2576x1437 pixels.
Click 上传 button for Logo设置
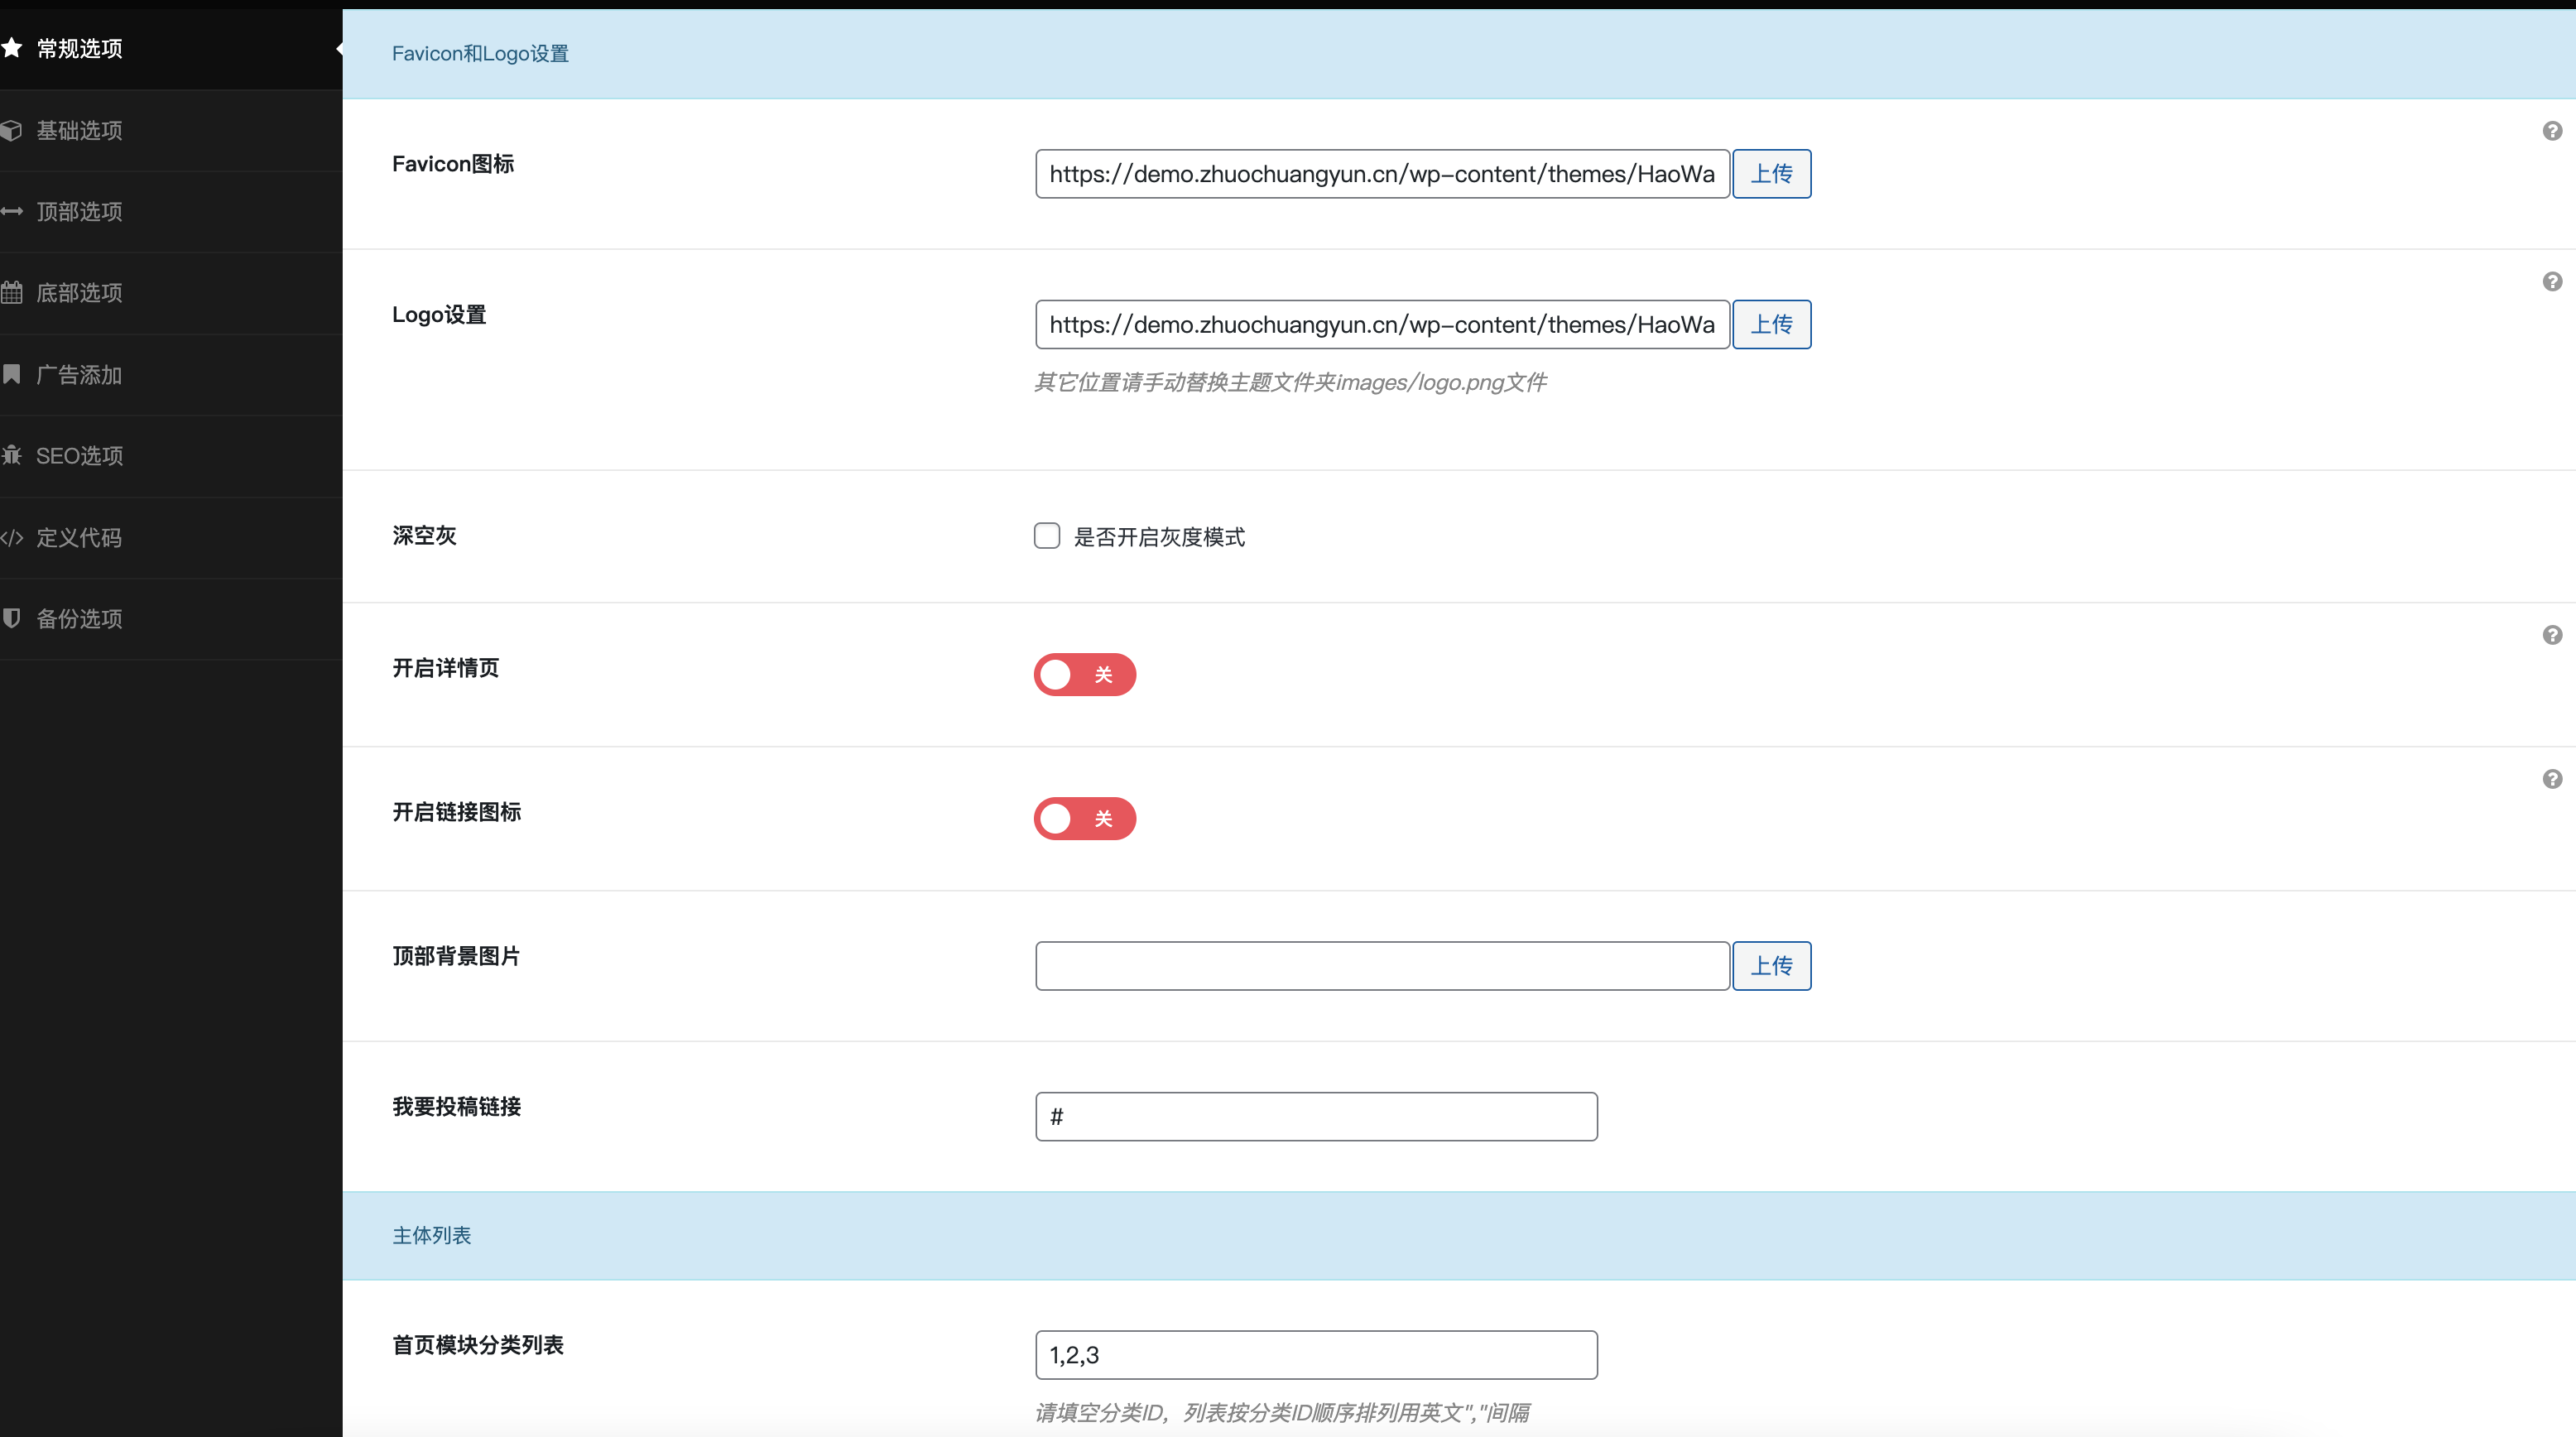(x=1771, y=324)
